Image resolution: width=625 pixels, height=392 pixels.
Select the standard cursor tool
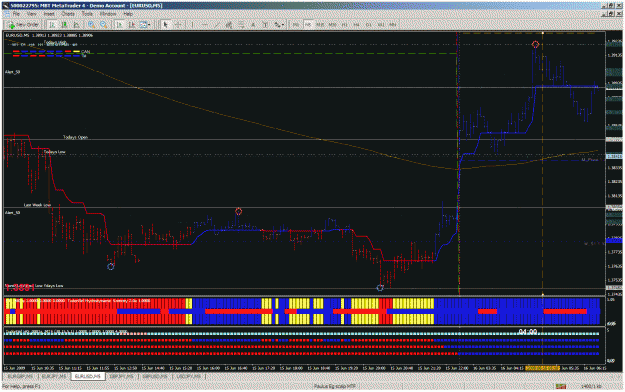(166, 25)
